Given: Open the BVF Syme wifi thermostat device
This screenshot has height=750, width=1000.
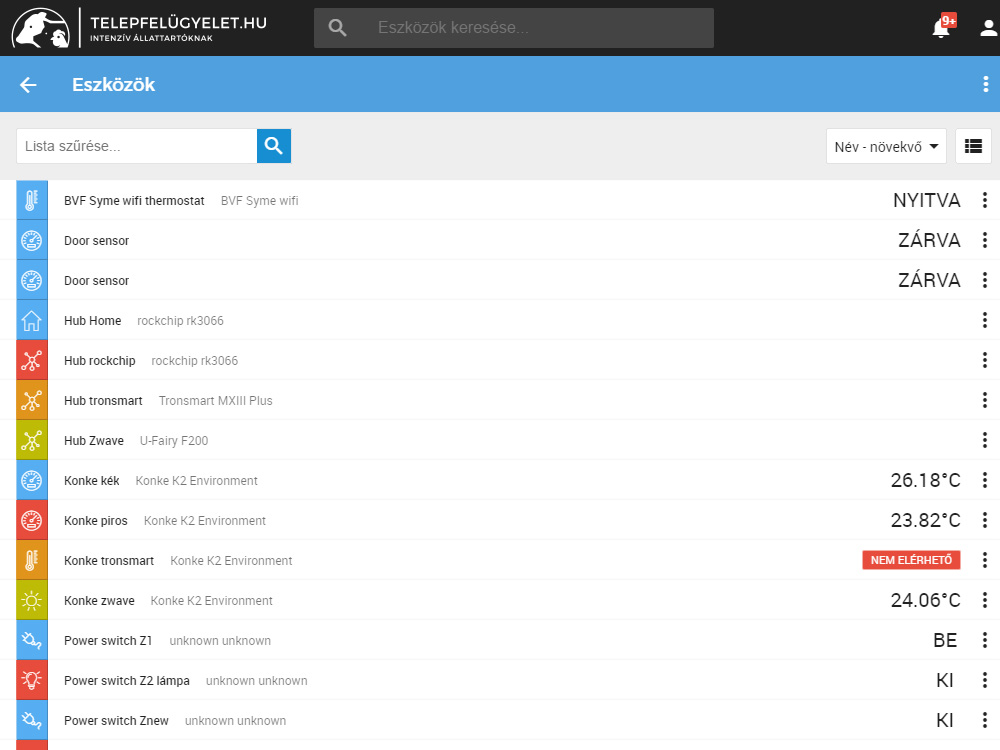Looking at the screenshot, I should coord(134,200).
